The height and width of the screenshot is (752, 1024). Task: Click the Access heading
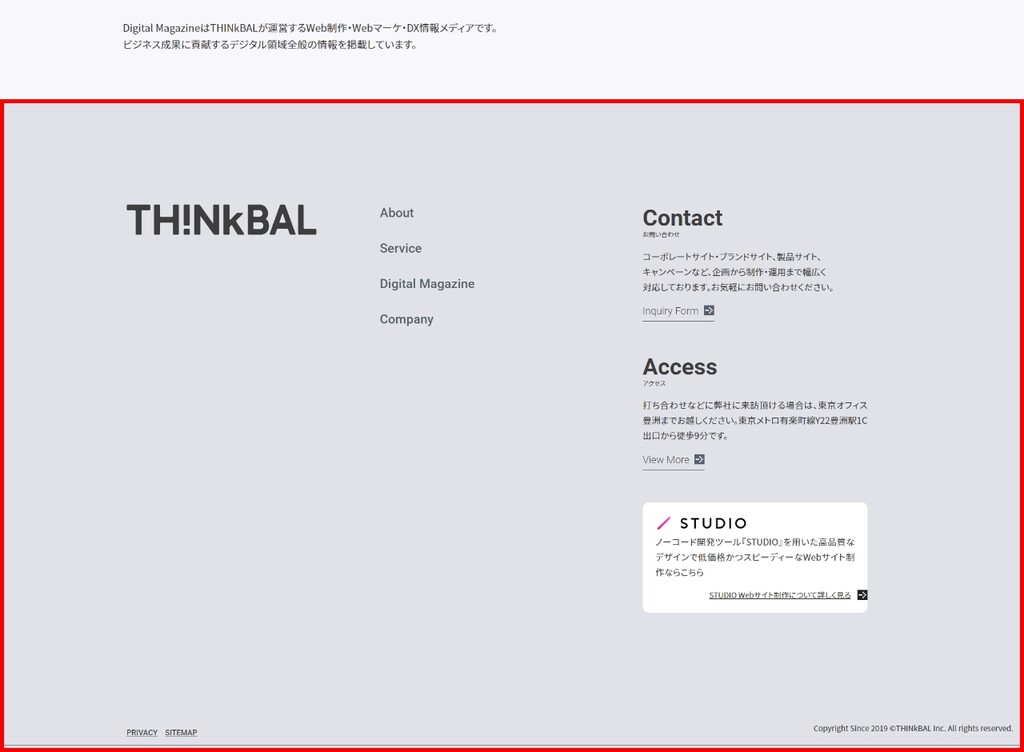[679, 367]
